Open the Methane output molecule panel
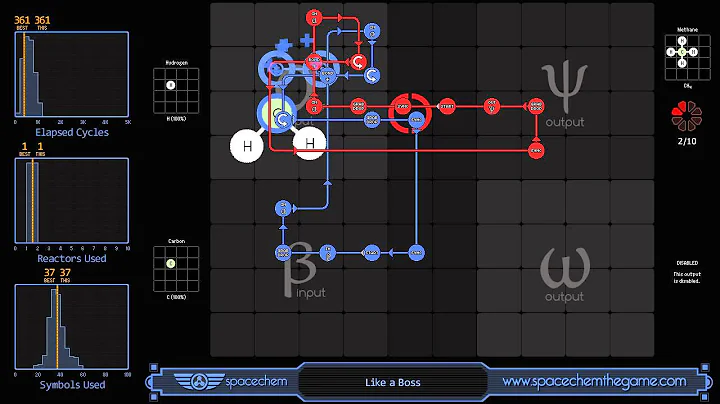Viewport: 720px width, 404px height. point(687,57)
